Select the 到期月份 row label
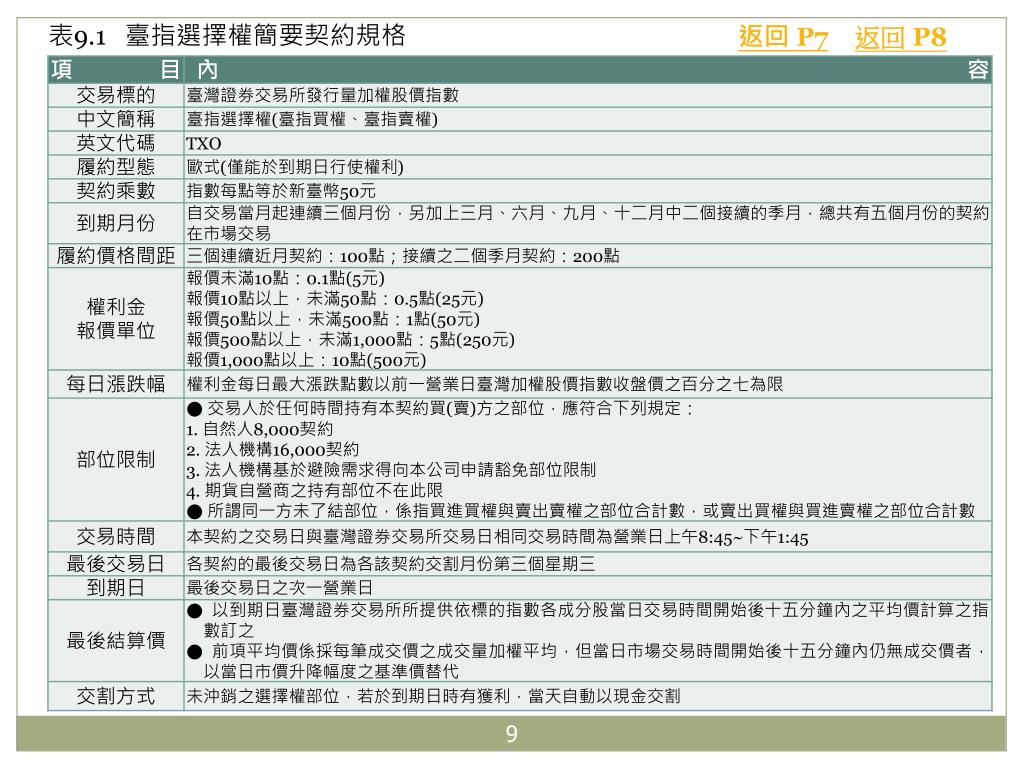 (116, 223)
